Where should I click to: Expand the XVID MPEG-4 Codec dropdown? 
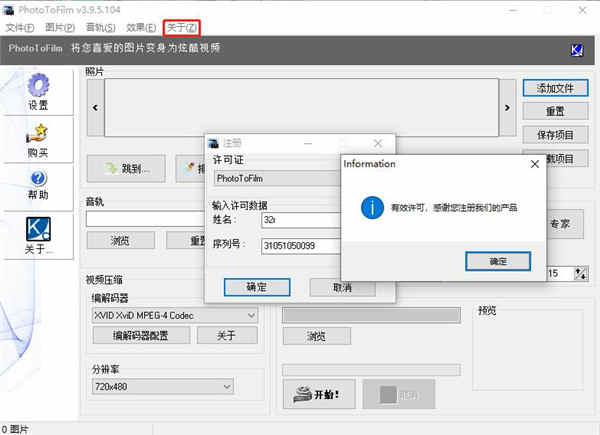(x=251, y=316)
